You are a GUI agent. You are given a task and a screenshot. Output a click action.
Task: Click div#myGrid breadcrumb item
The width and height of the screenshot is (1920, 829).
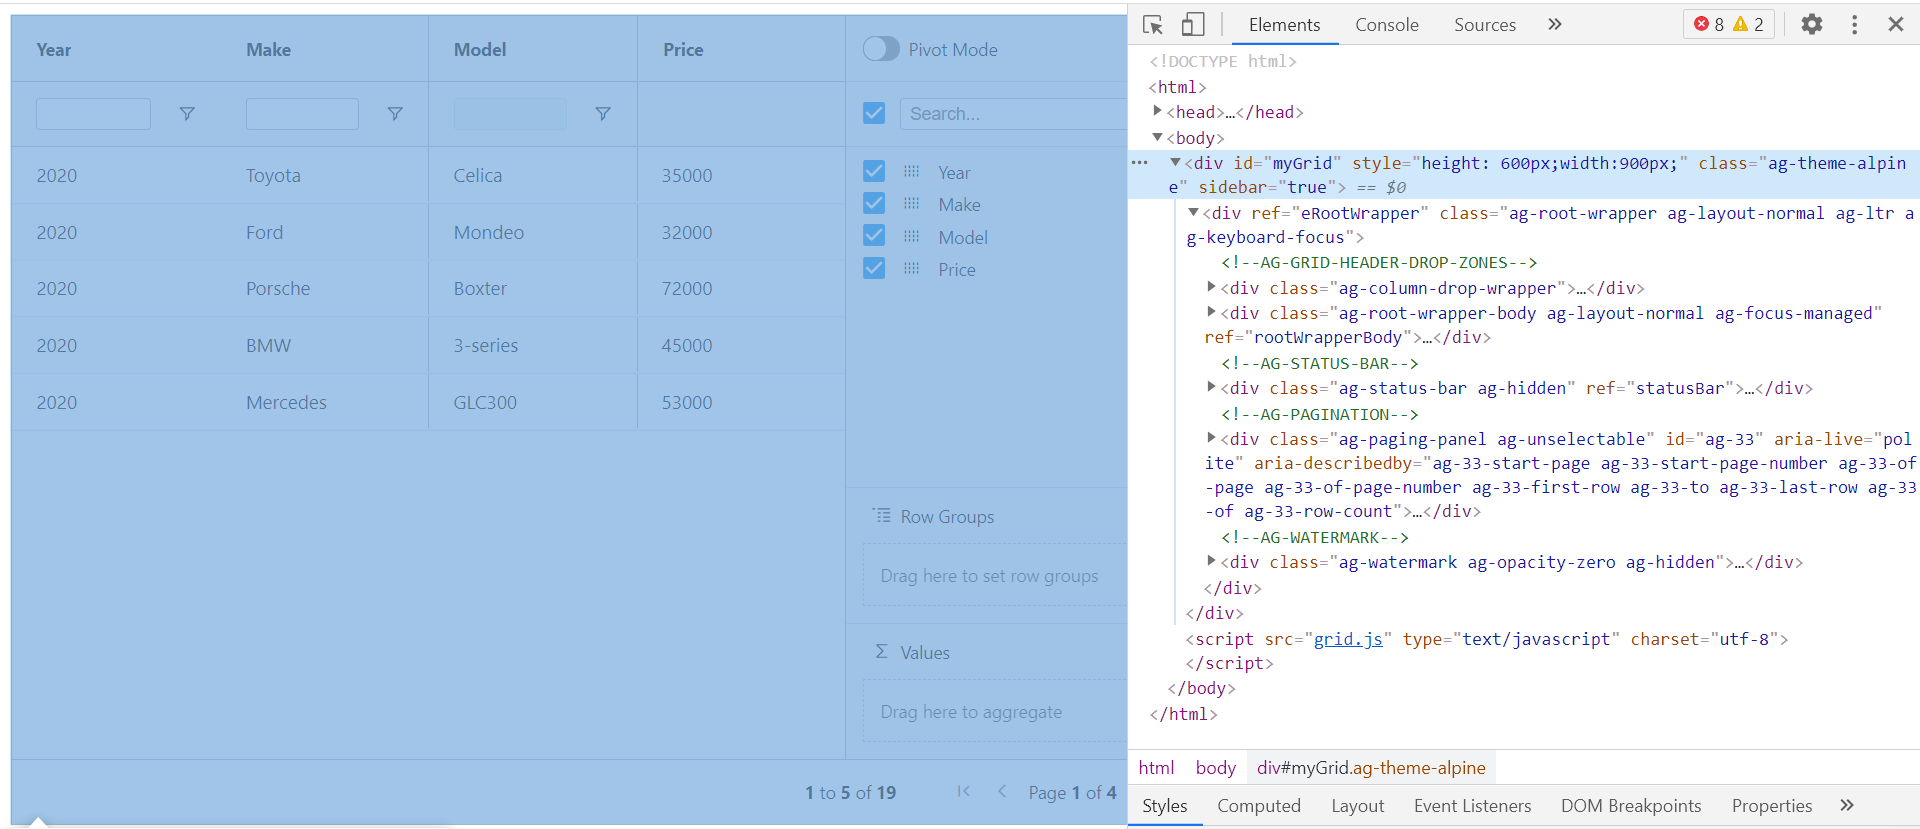[1371, 768]
